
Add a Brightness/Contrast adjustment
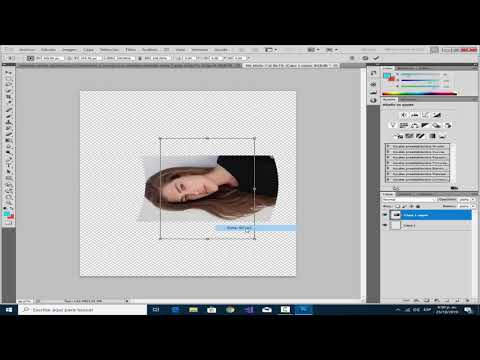(x=403, y=115)
